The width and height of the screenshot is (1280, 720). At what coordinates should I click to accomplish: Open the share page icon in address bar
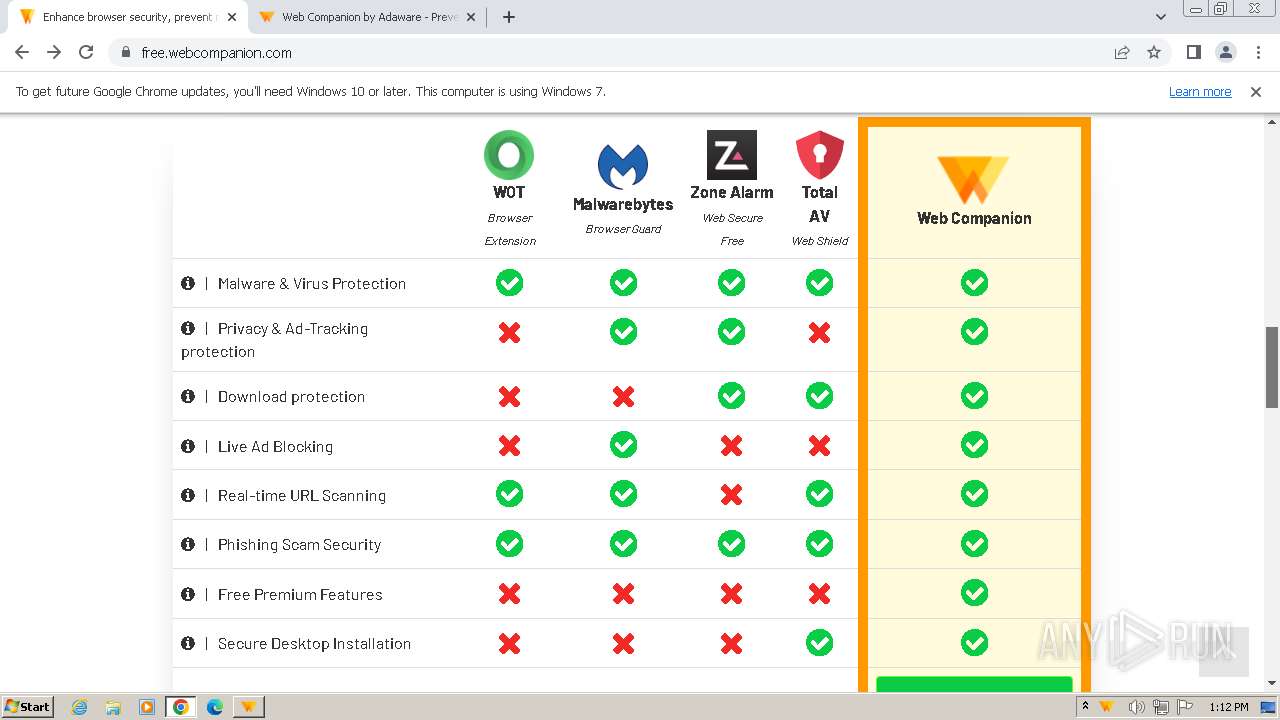pyautogui.click(x=1122, y=53)
